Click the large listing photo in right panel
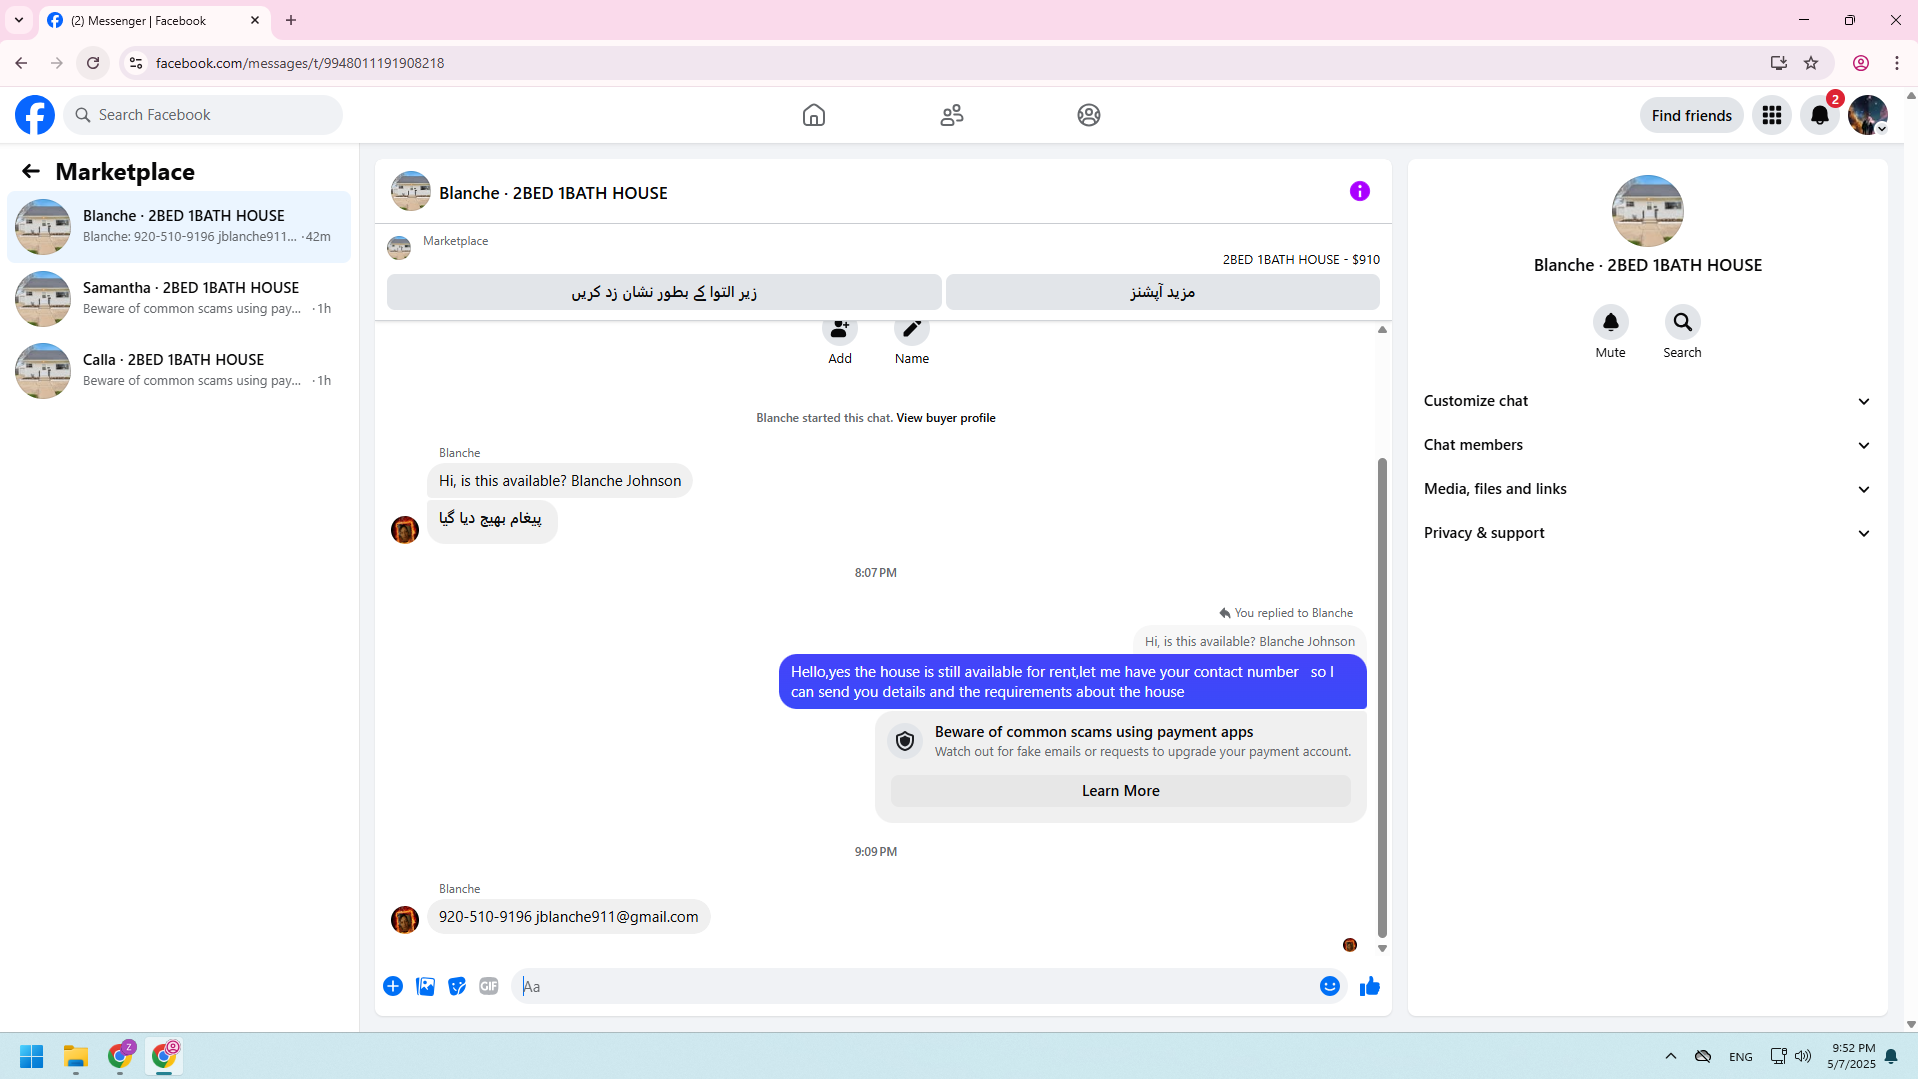This screenshot has height=1079, width=1918. pyautogui.click(x=1647, y=211)
